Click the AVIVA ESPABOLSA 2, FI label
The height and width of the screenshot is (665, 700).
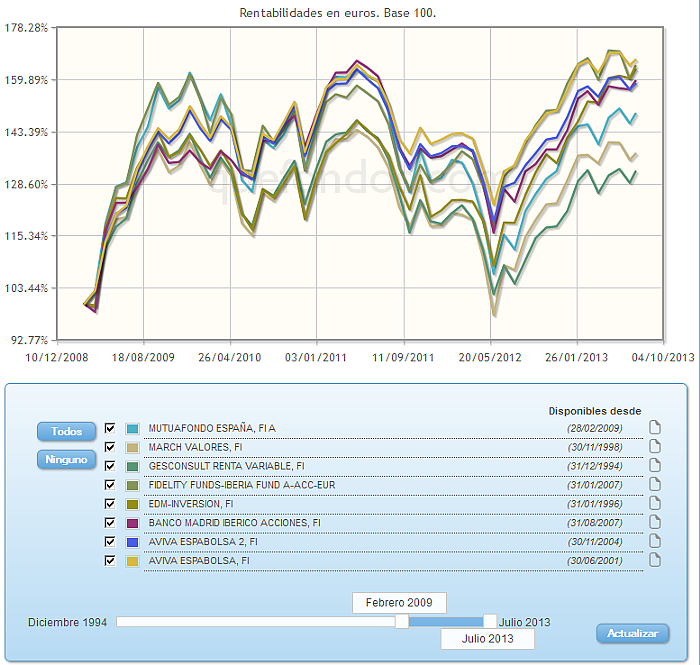[203, 542]
